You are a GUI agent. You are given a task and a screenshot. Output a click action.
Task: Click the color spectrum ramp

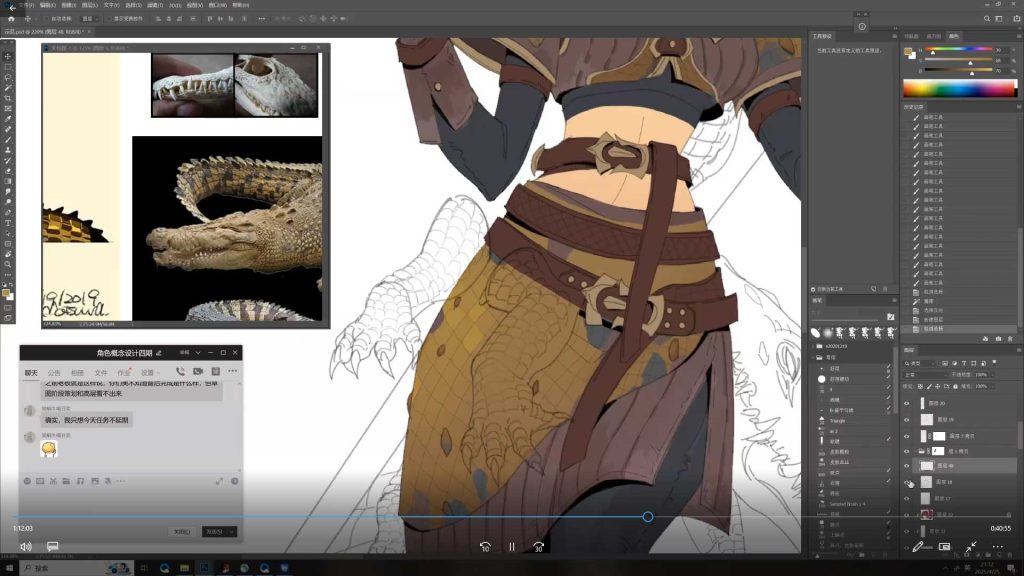[958, 88]
